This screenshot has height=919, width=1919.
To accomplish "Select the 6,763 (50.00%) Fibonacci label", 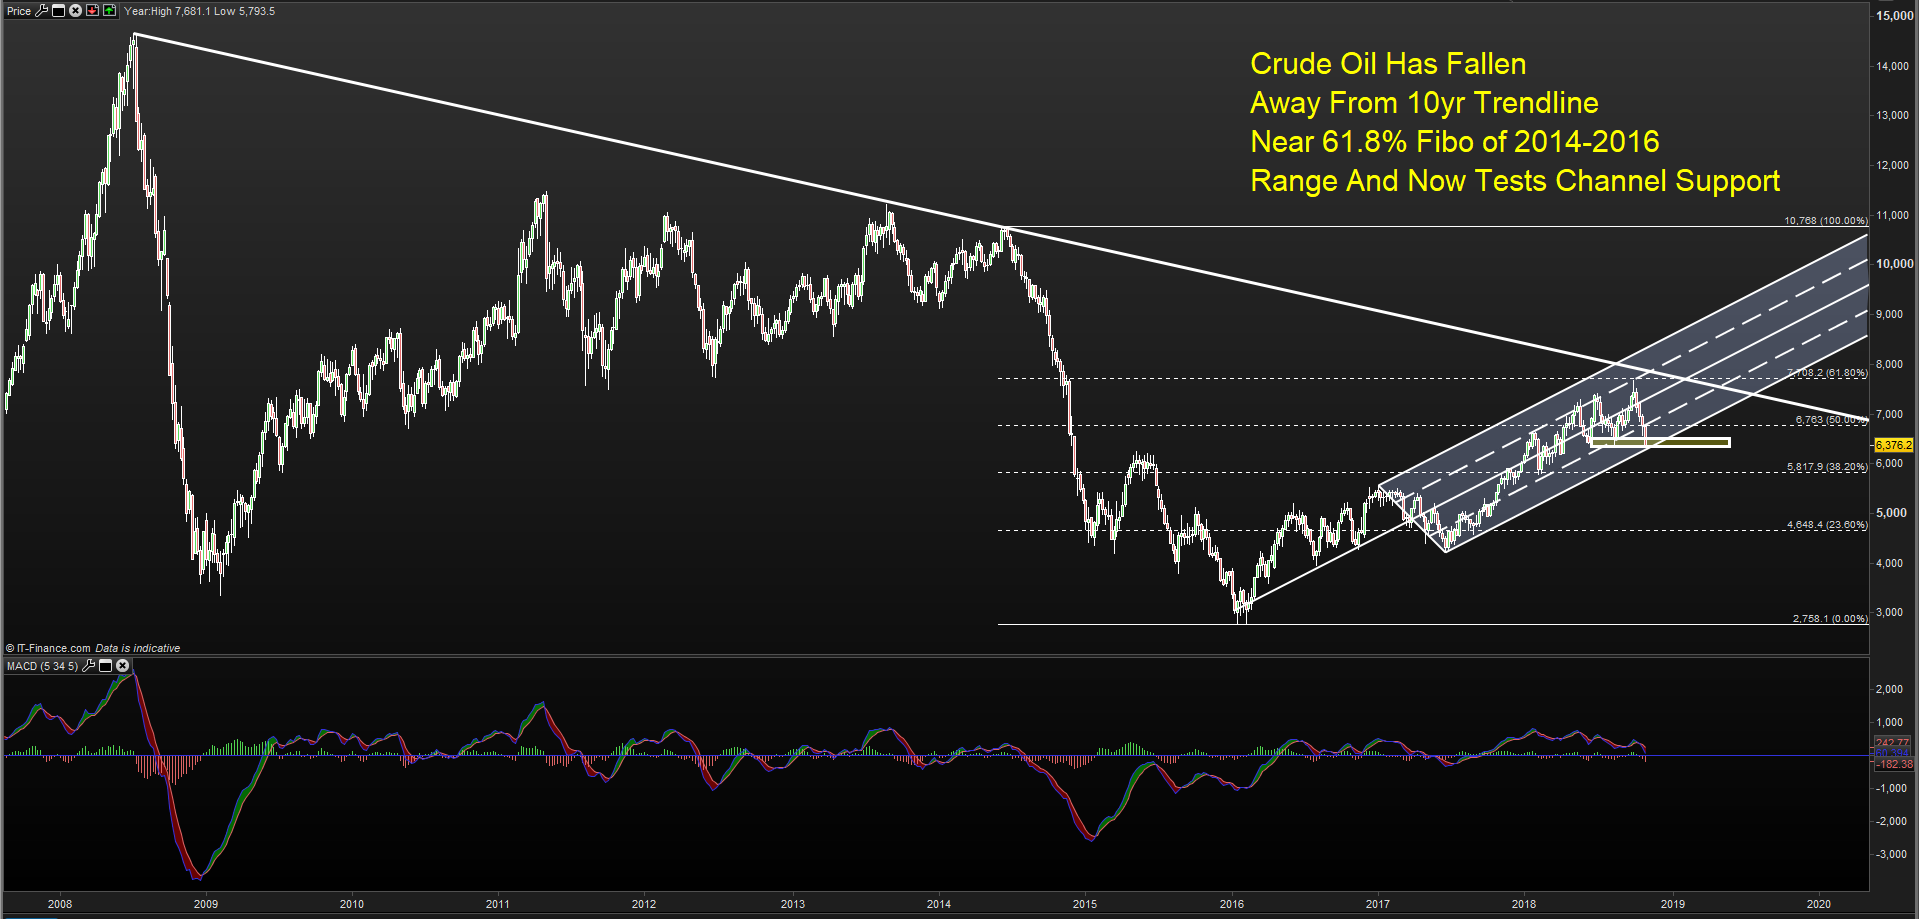I will click(x=1832, y=420).
